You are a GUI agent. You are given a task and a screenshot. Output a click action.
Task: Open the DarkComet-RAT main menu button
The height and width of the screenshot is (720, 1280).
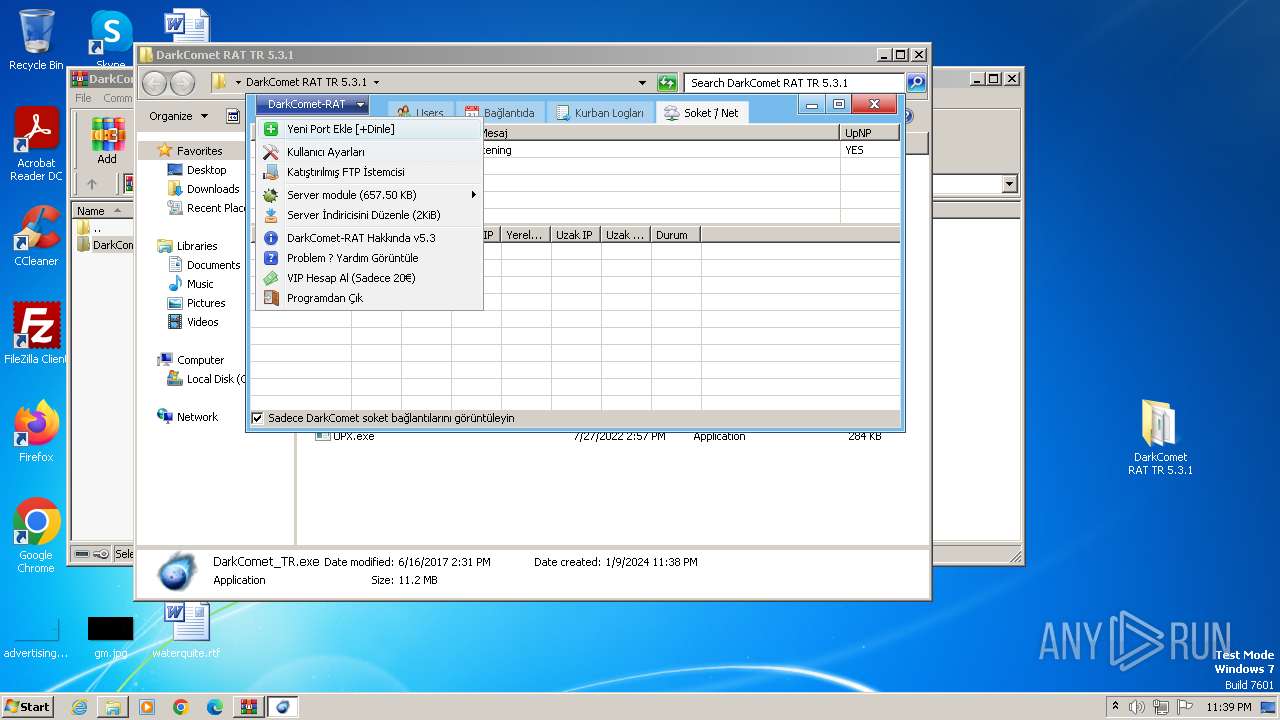click(312, 104)
